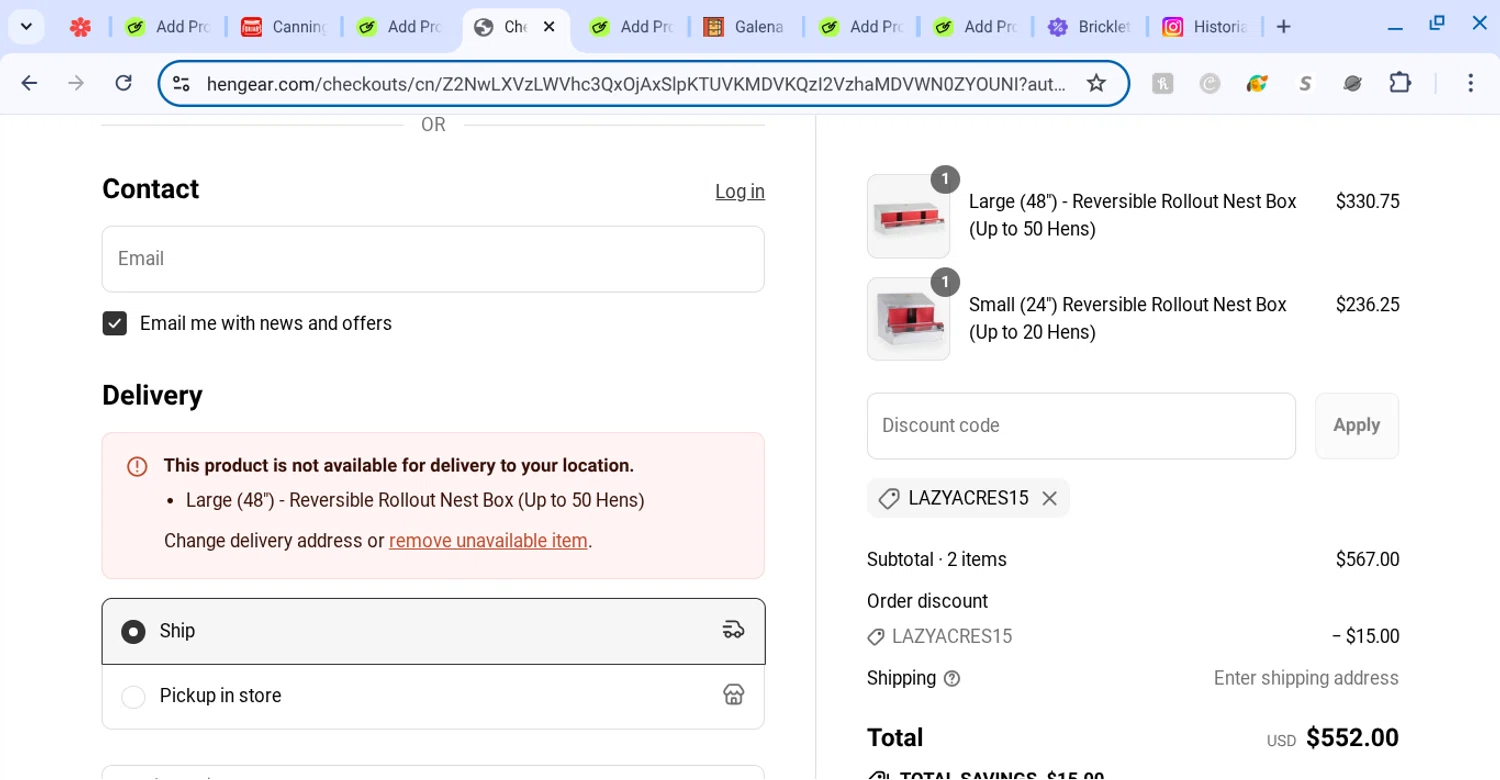
Task: Click the remove unavailable item link
Action: coord(488,541)
